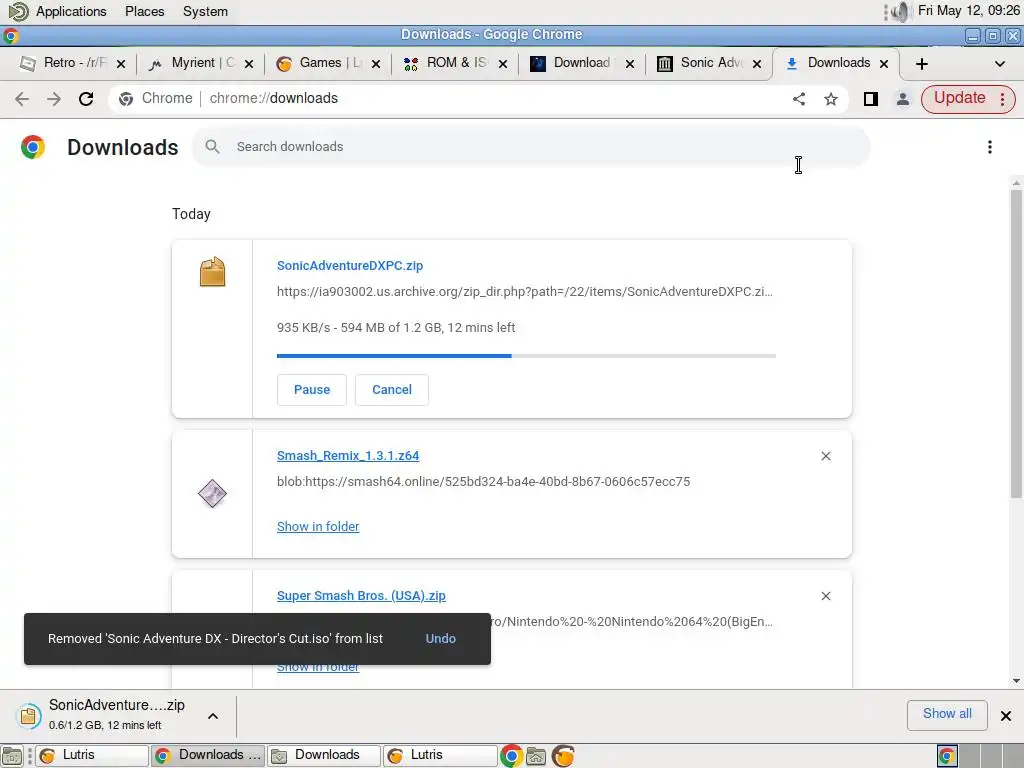This screenshot has height=768, width=1024.
Task: Share this page icon in address bar
Action: (799, 99)
